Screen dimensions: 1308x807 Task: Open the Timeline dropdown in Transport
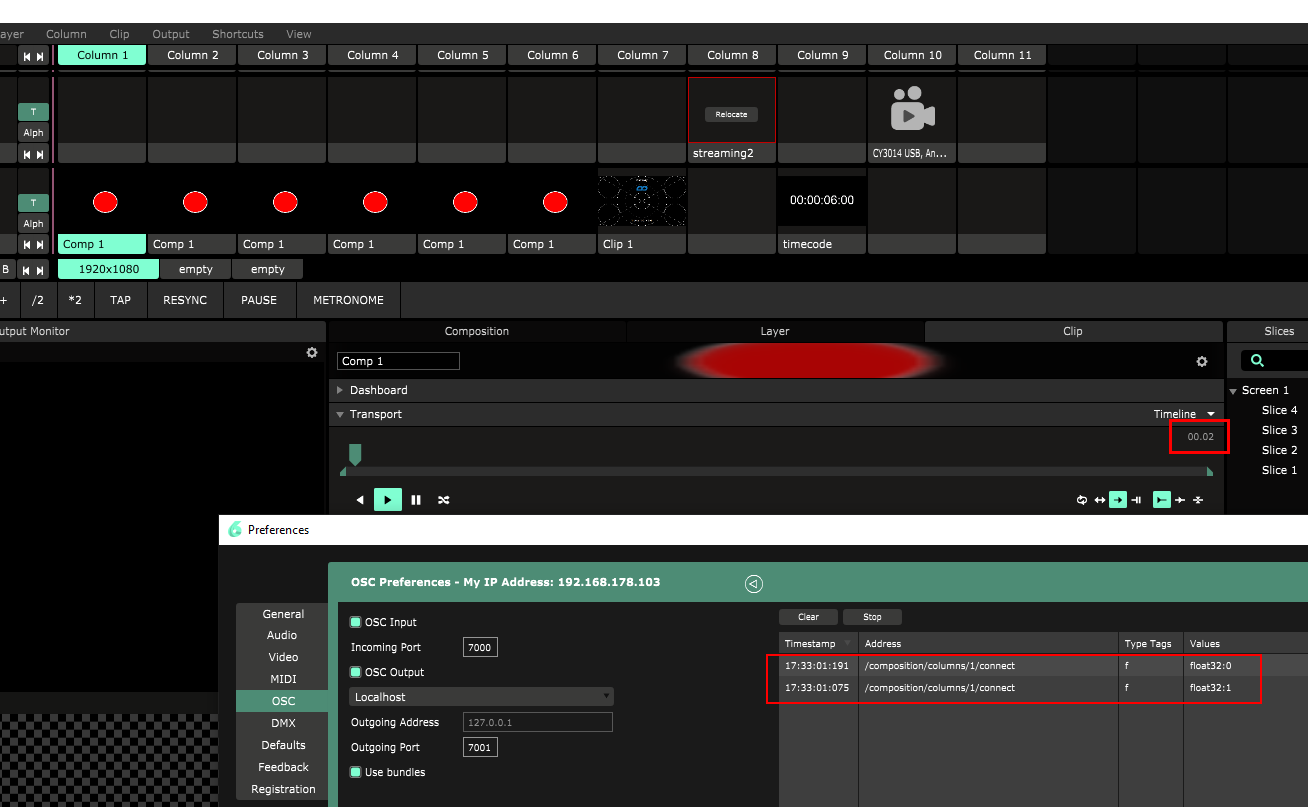tap(1184, 414)
